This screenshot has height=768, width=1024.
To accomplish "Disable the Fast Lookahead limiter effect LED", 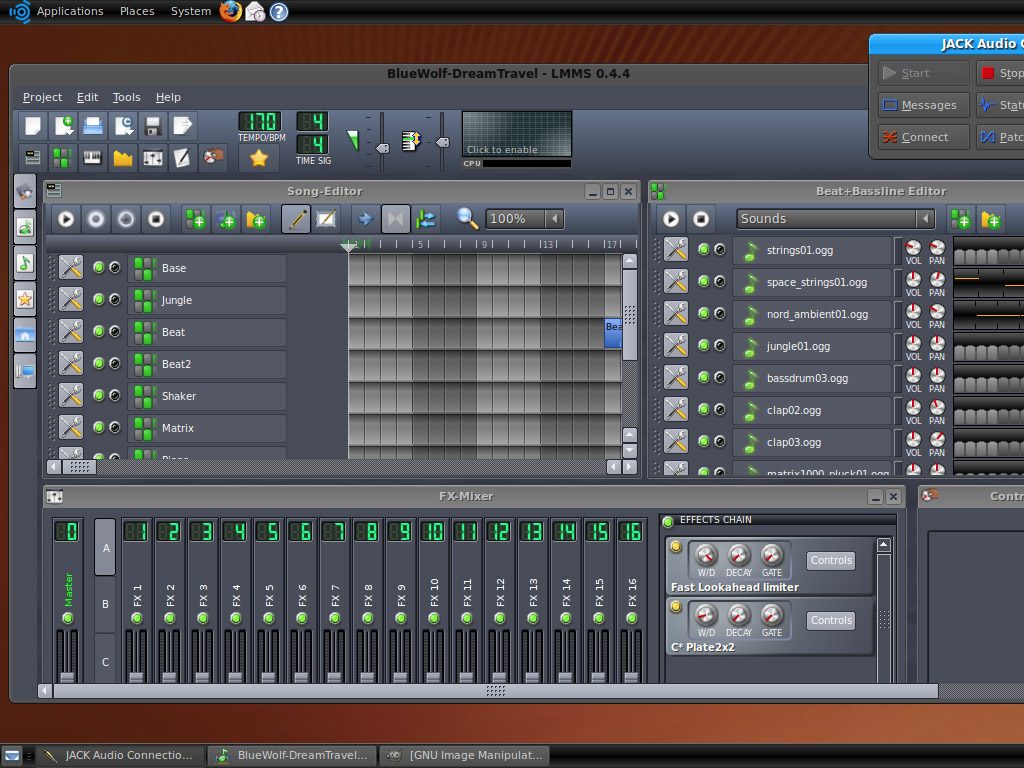I will click(x=675, y=547).
